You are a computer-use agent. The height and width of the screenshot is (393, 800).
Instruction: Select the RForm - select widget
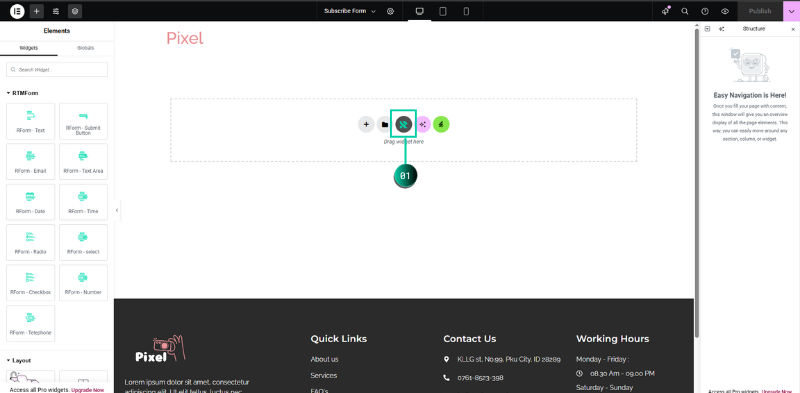click(x=83, y=242)
